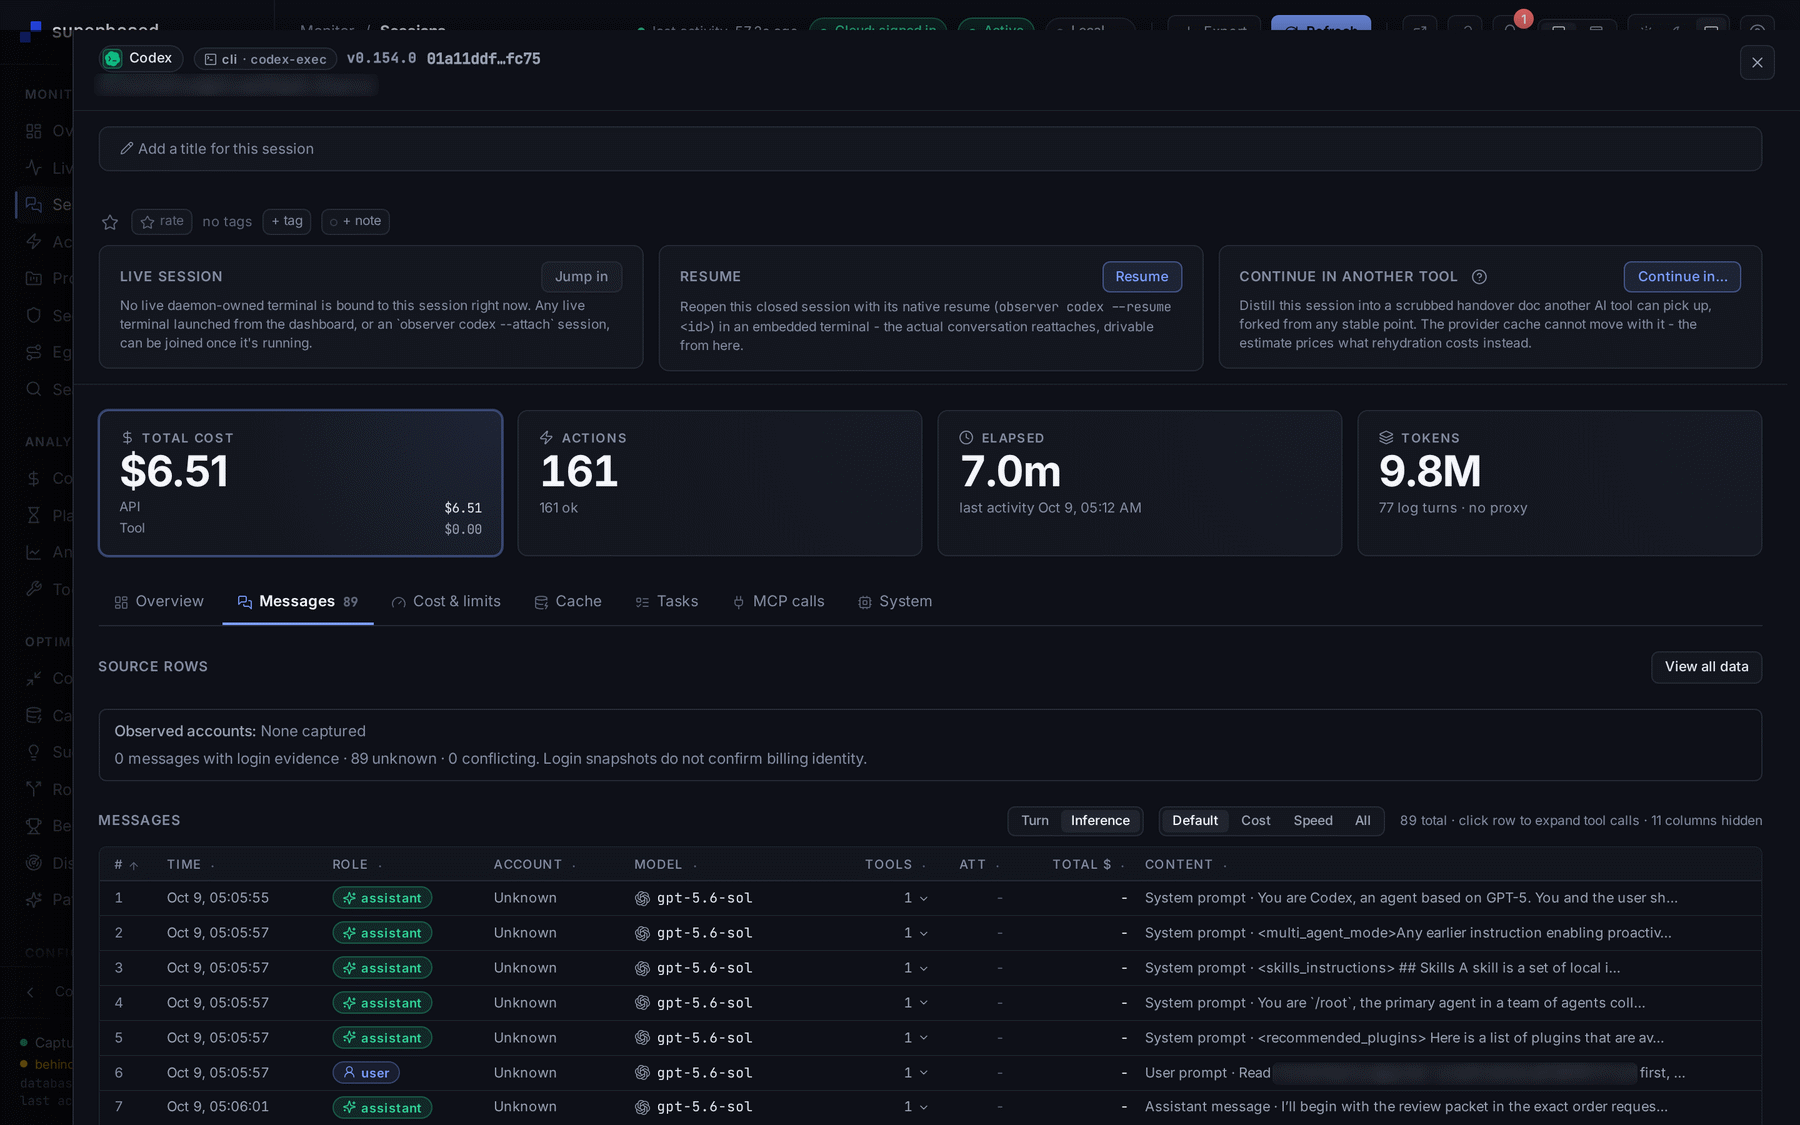Click the dollar icon in Total Cost card

coord(127,438)
